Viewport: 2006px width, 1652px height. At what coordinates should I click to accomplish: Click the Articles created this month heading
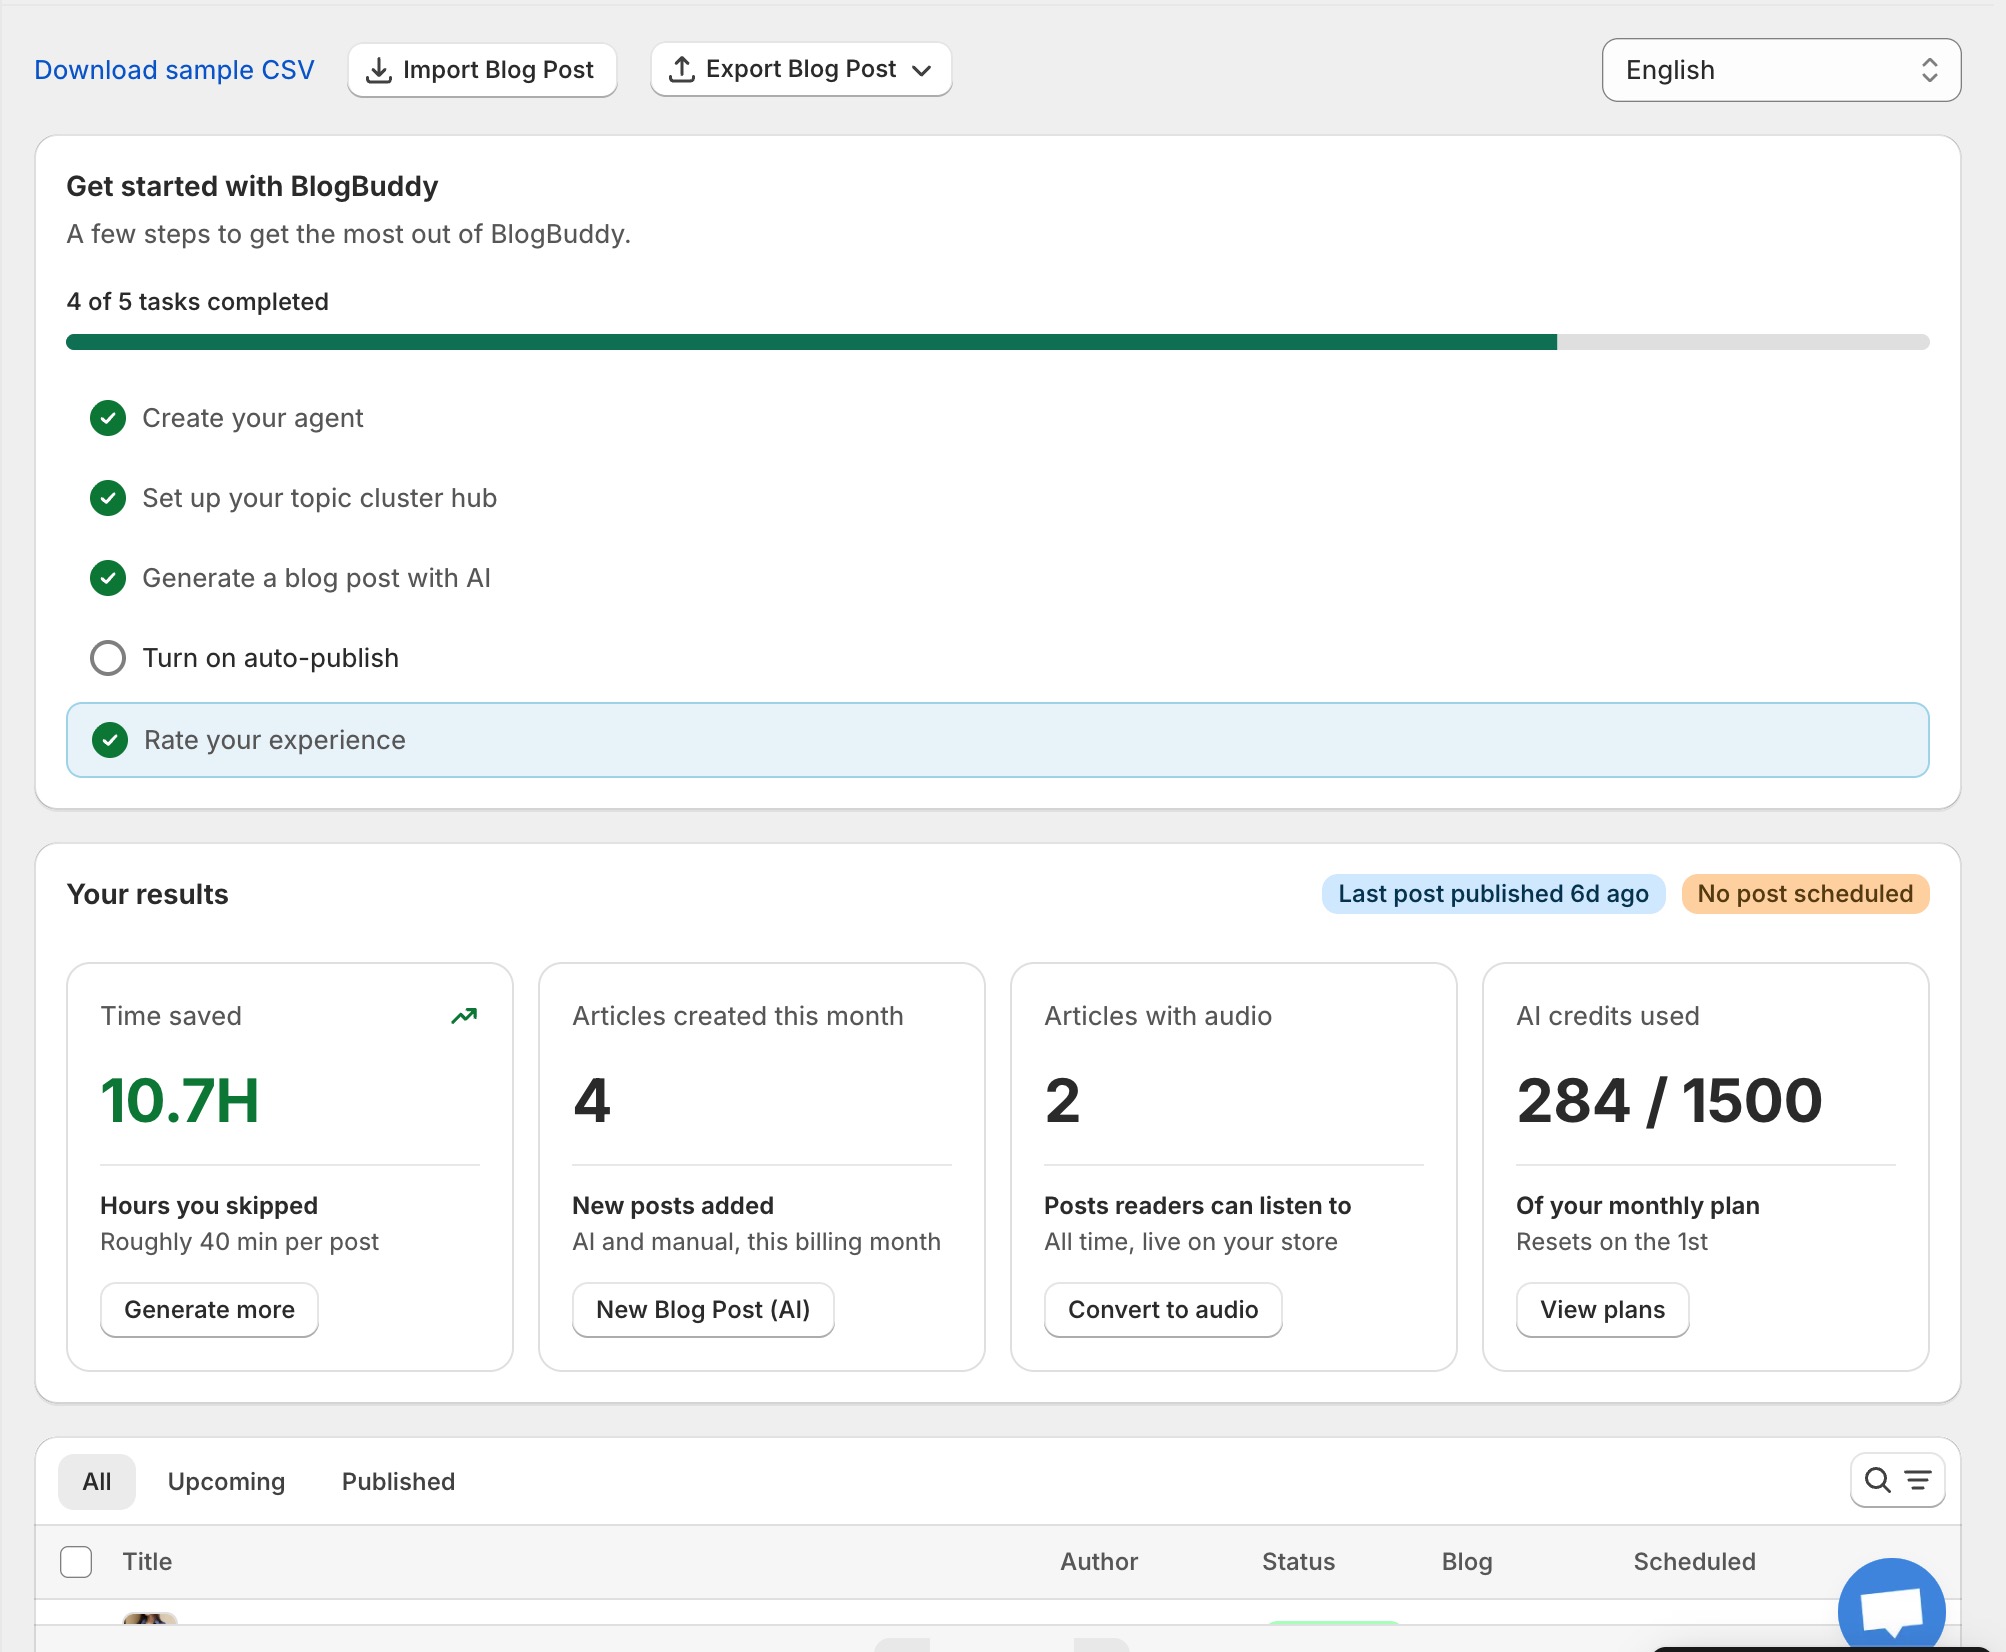738,1016
